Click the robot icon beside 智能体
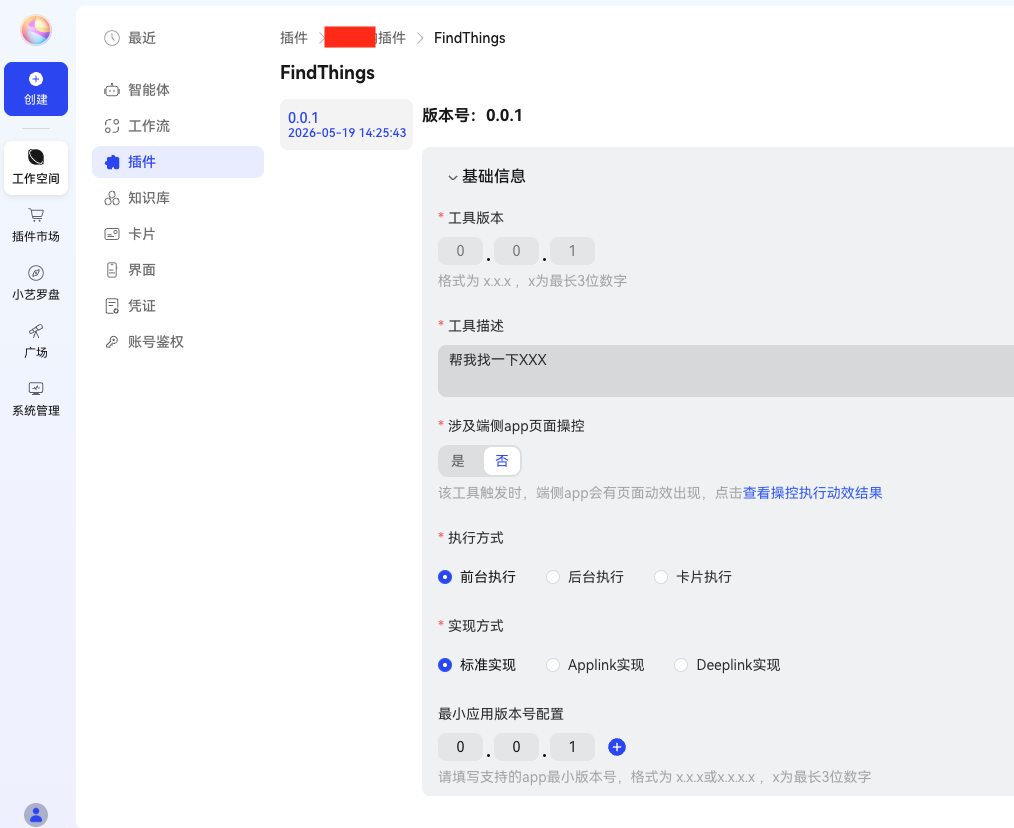The image size is (1014, 828). (112, 90)
